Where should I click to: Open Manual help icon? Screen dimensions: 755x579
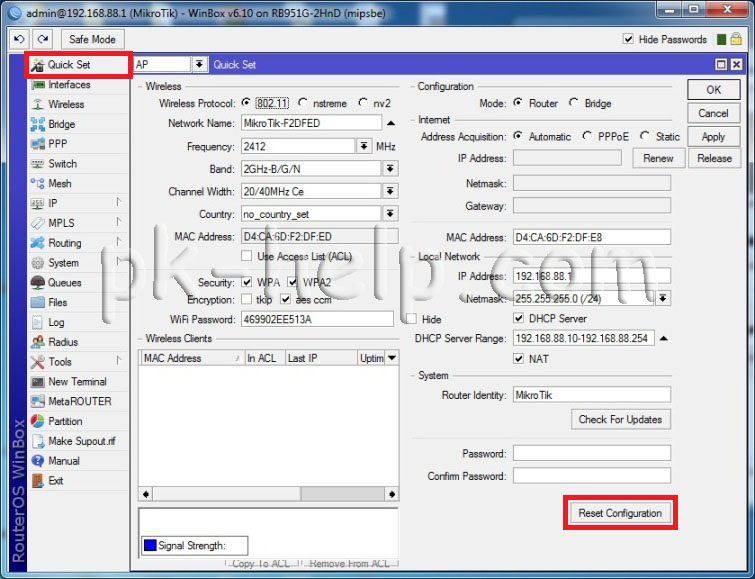(x=38, y=461)
